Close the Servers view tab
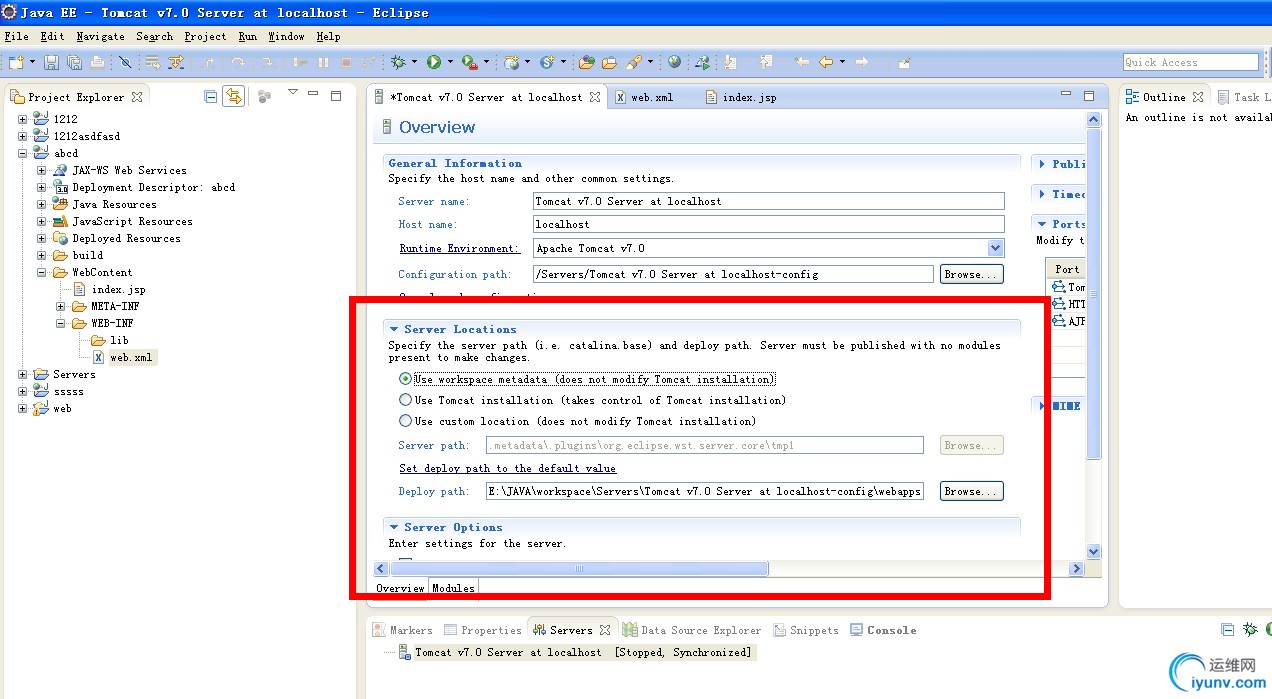Image resolution: width=1272 pixels, height=699 pixels. [x=604, y=630]
